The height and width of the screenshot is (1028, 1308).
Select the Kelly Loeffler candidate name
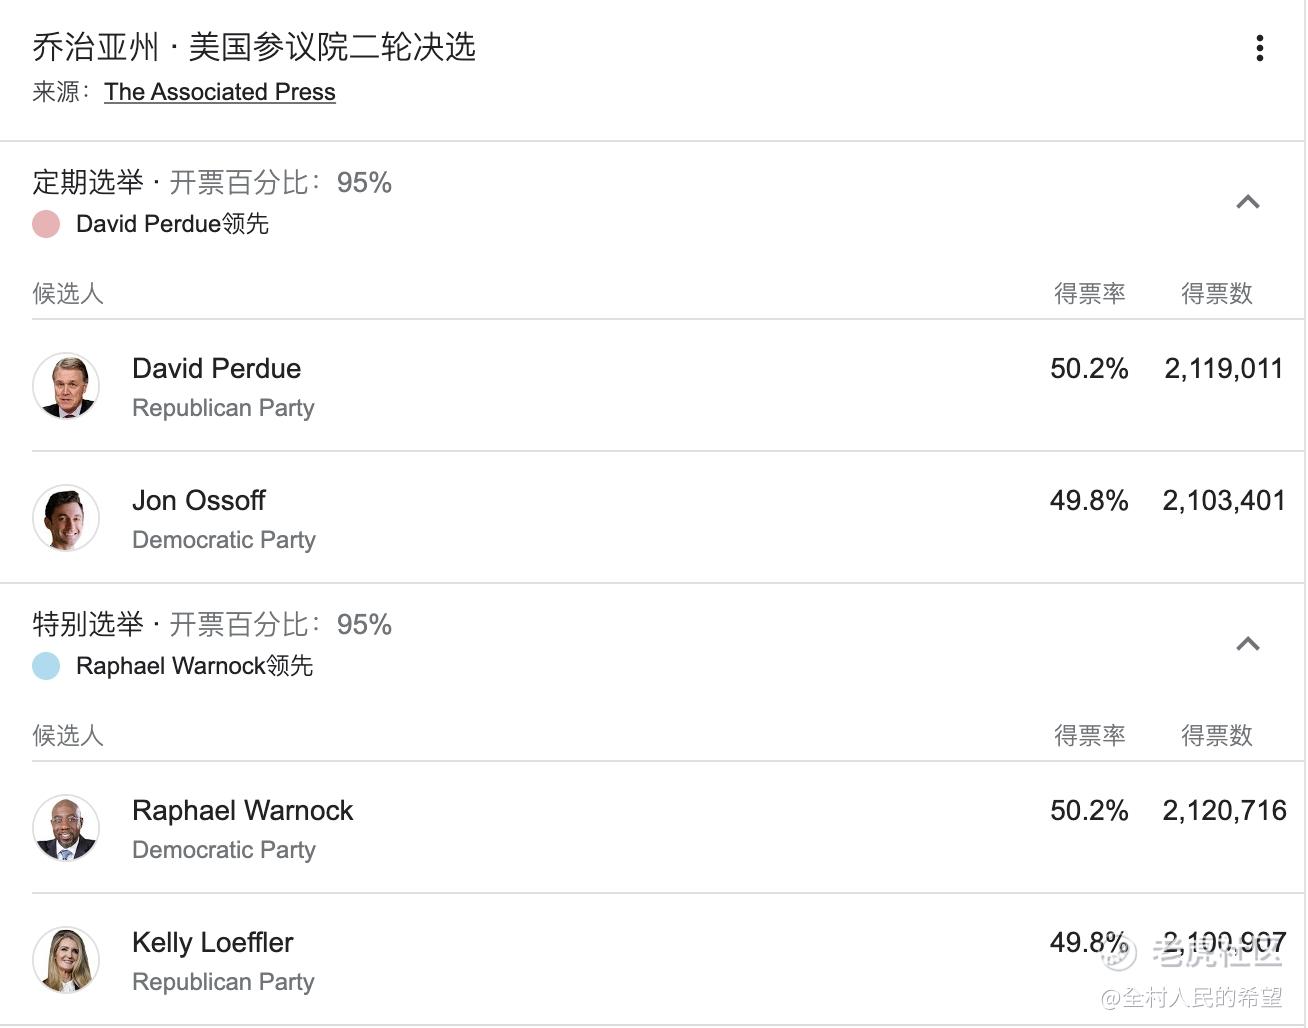[212, 943]
